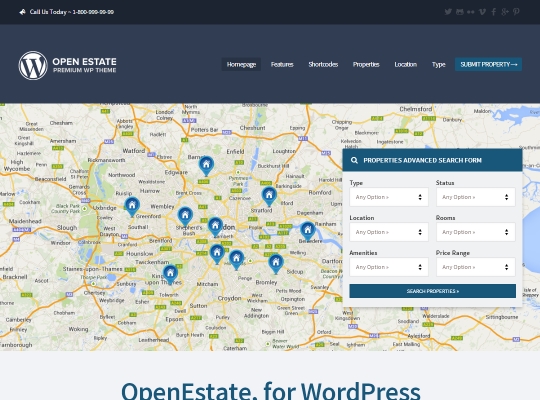This screenshot has height=400, width=540.
Task: Select the property pin above Stratford
Action: click(269, 196)
